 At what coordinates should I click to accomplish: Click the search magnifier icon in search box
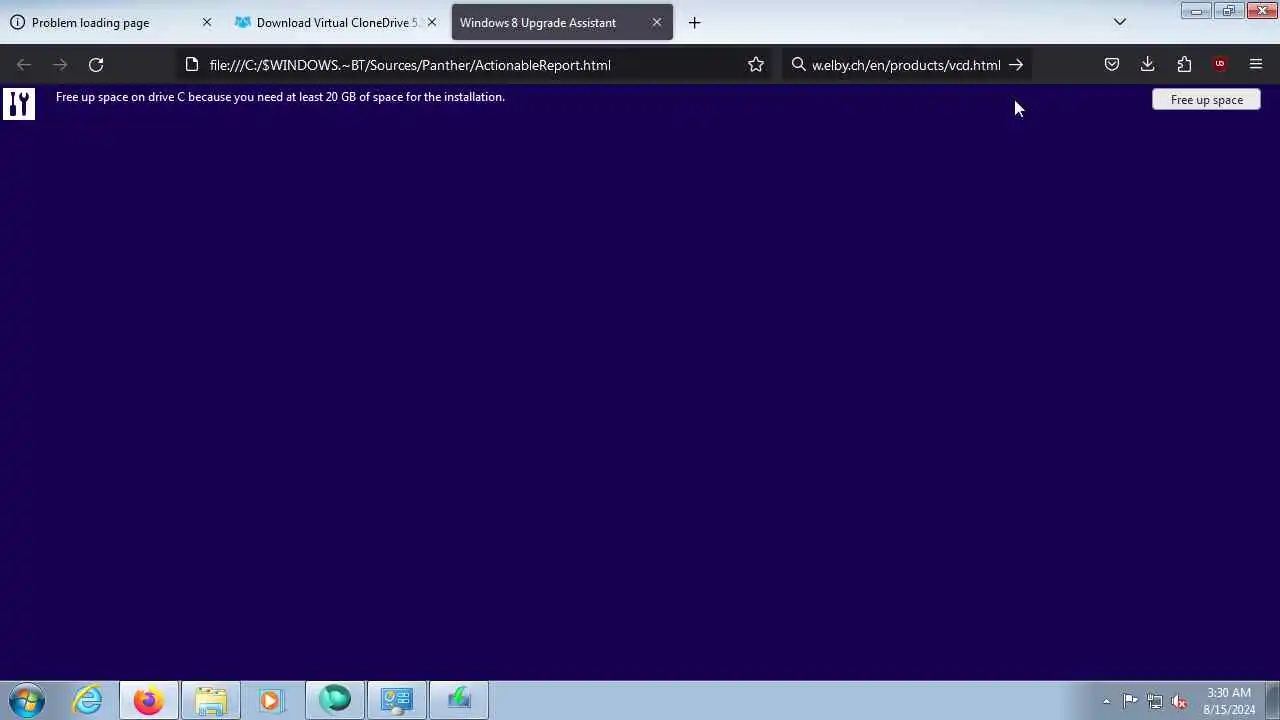point(798,65)
